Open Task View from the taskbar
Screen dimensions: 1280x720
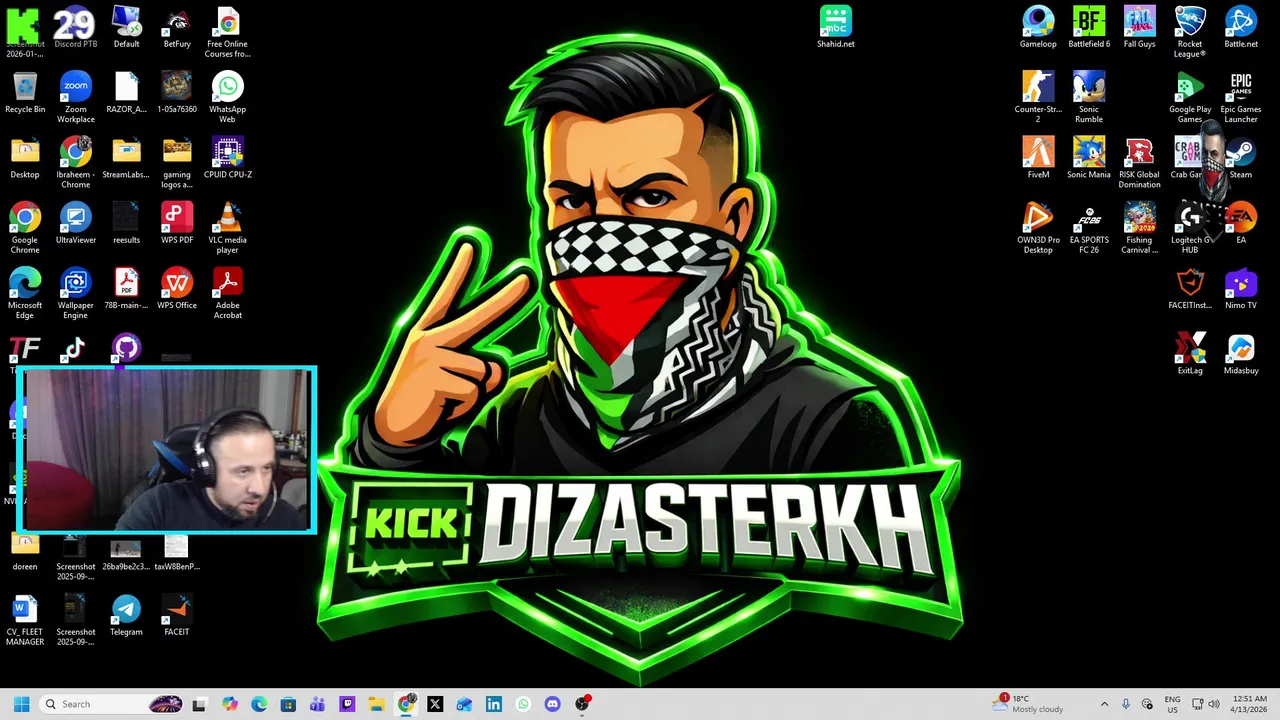point(200,704)
